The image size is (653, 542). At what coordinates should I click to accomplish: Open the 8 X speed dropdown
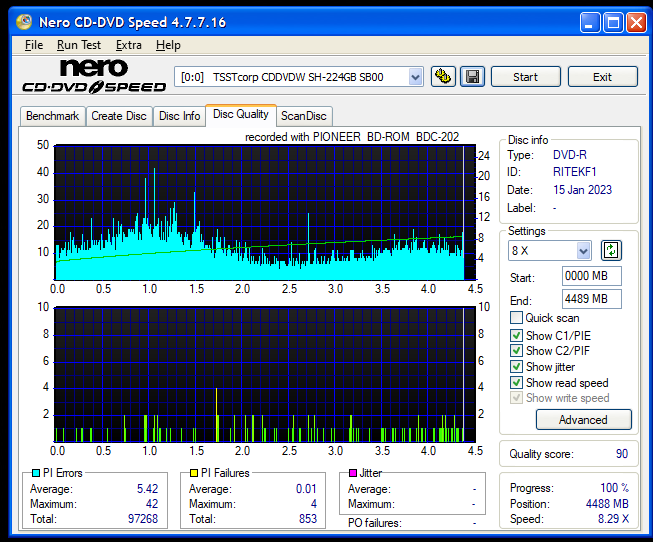[583, 251]
